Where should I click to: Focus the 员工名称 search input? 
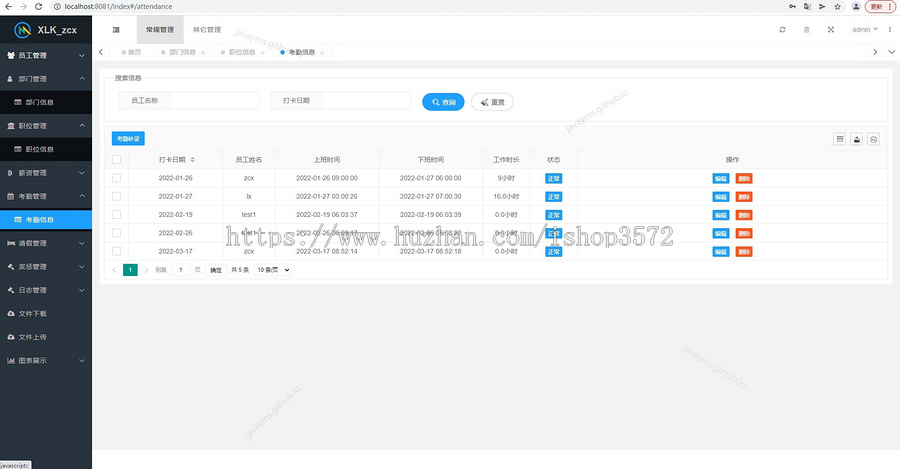coord(215,100)
